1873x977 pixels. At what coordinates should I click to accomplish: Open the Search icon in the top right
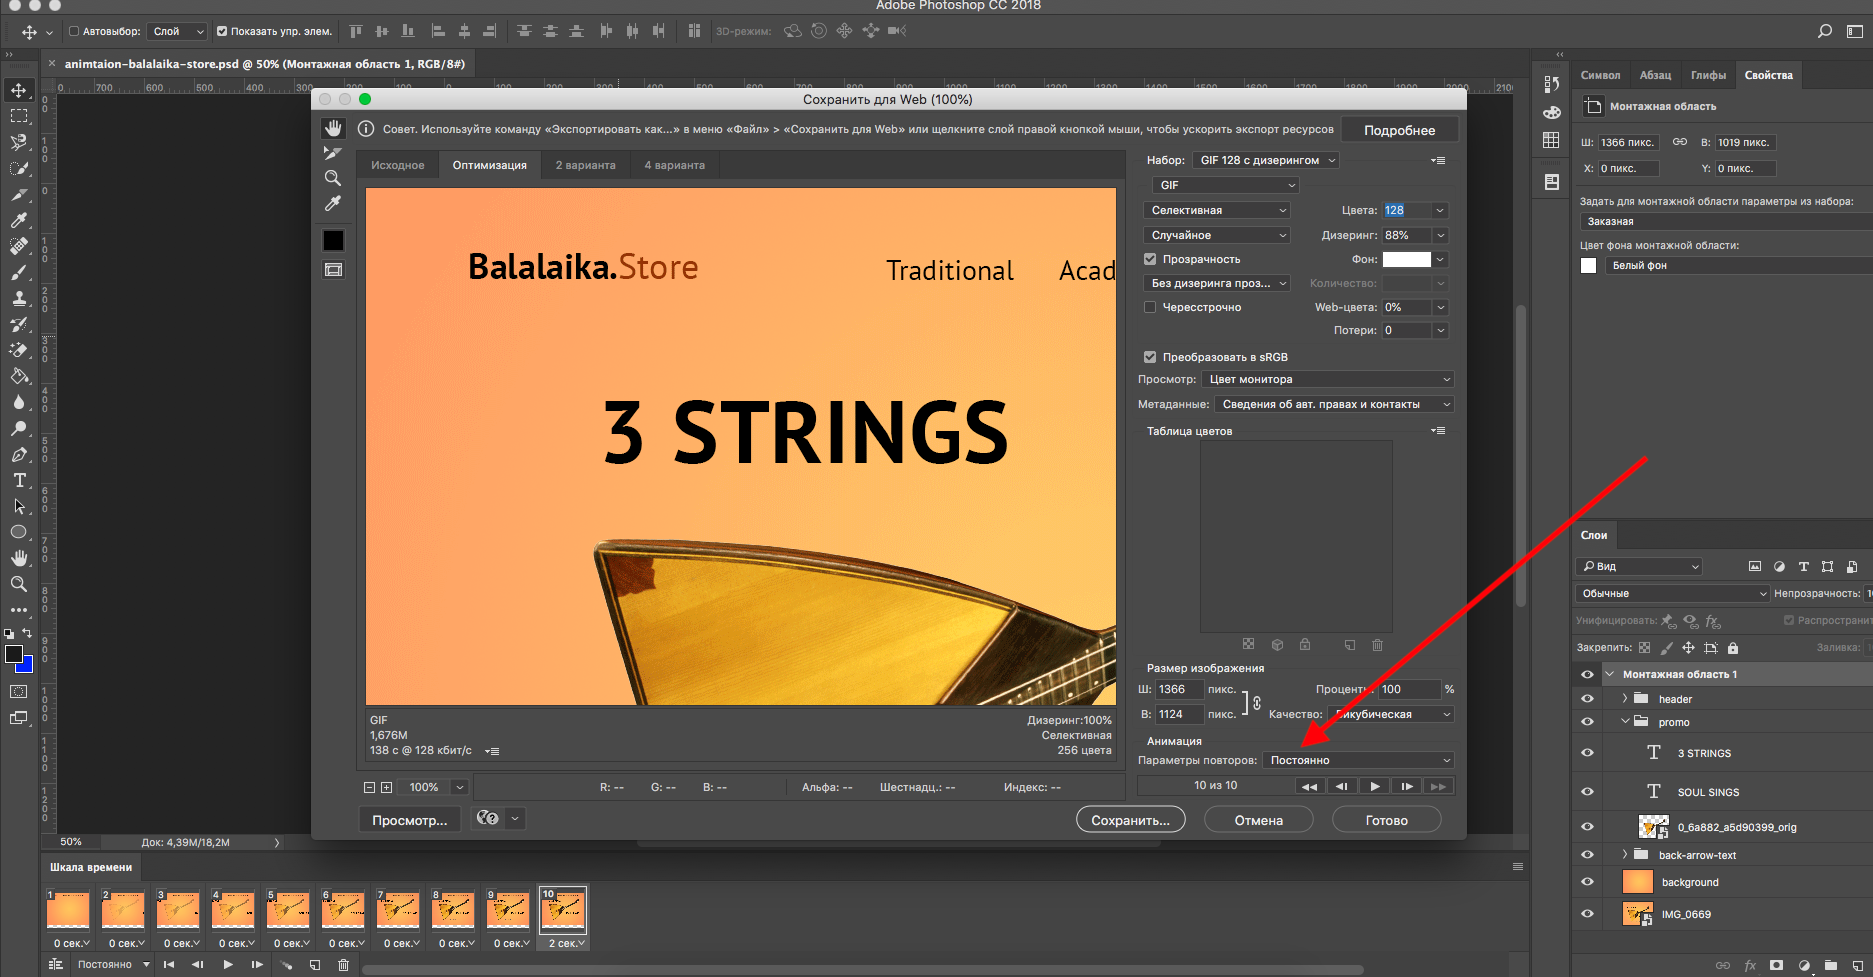coord(1825,31)
